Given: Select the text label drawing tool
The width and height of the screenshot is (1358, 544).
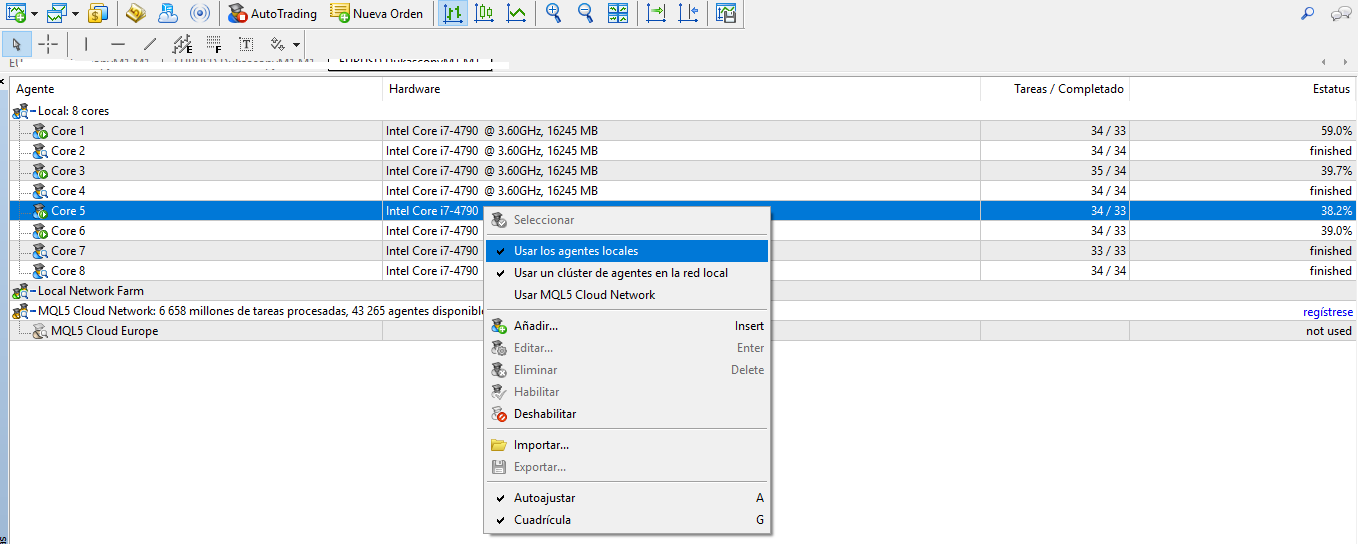Looking at the screenshot, I should pyautogui.click(x=246, y=44).
